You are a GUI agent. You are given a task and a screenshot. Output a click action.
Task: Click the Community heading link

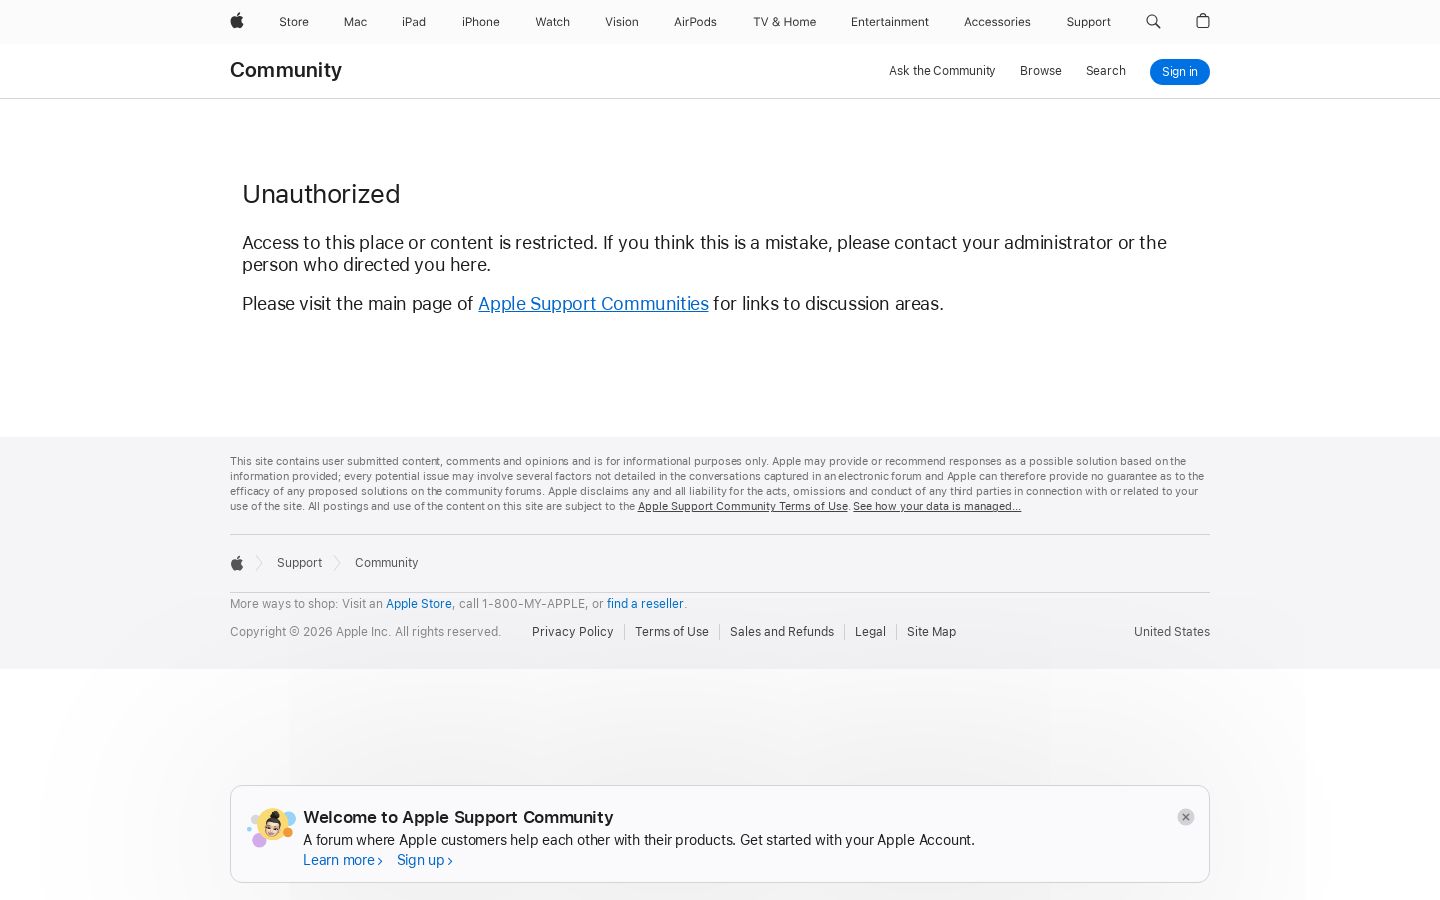point(286,70)
